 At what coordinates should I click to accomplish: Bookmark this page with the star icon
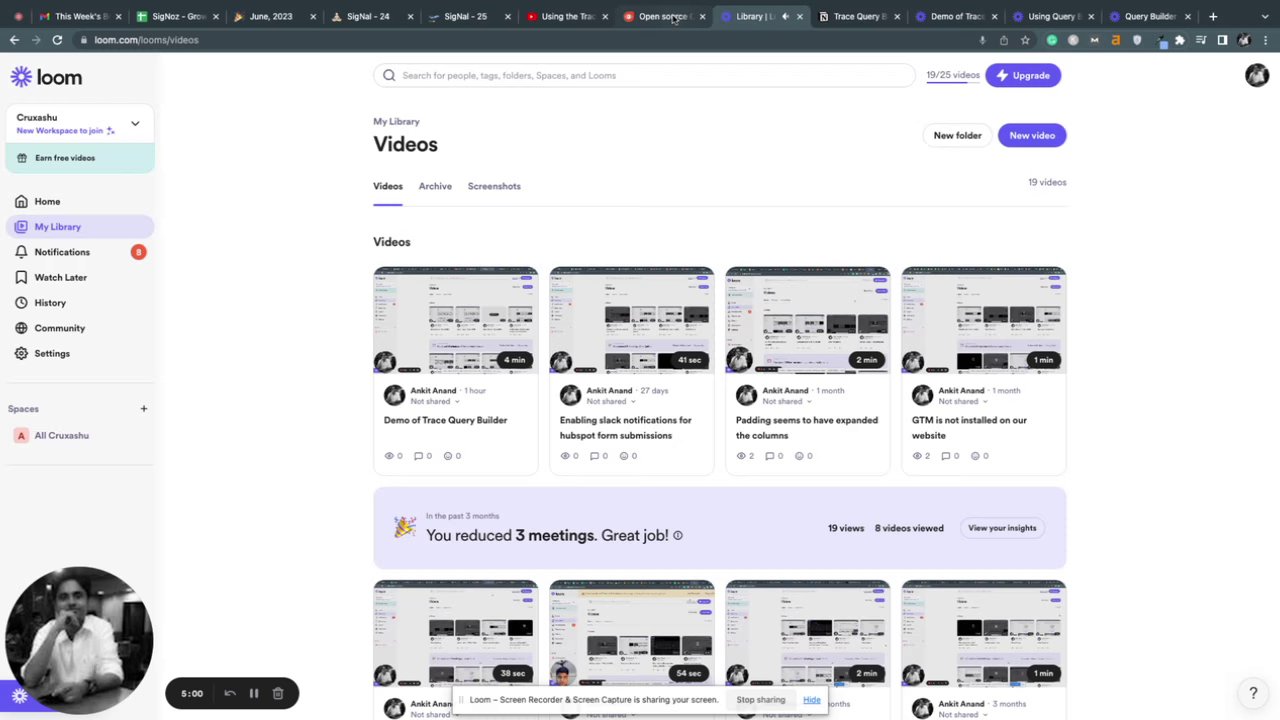click(1025, 40)
